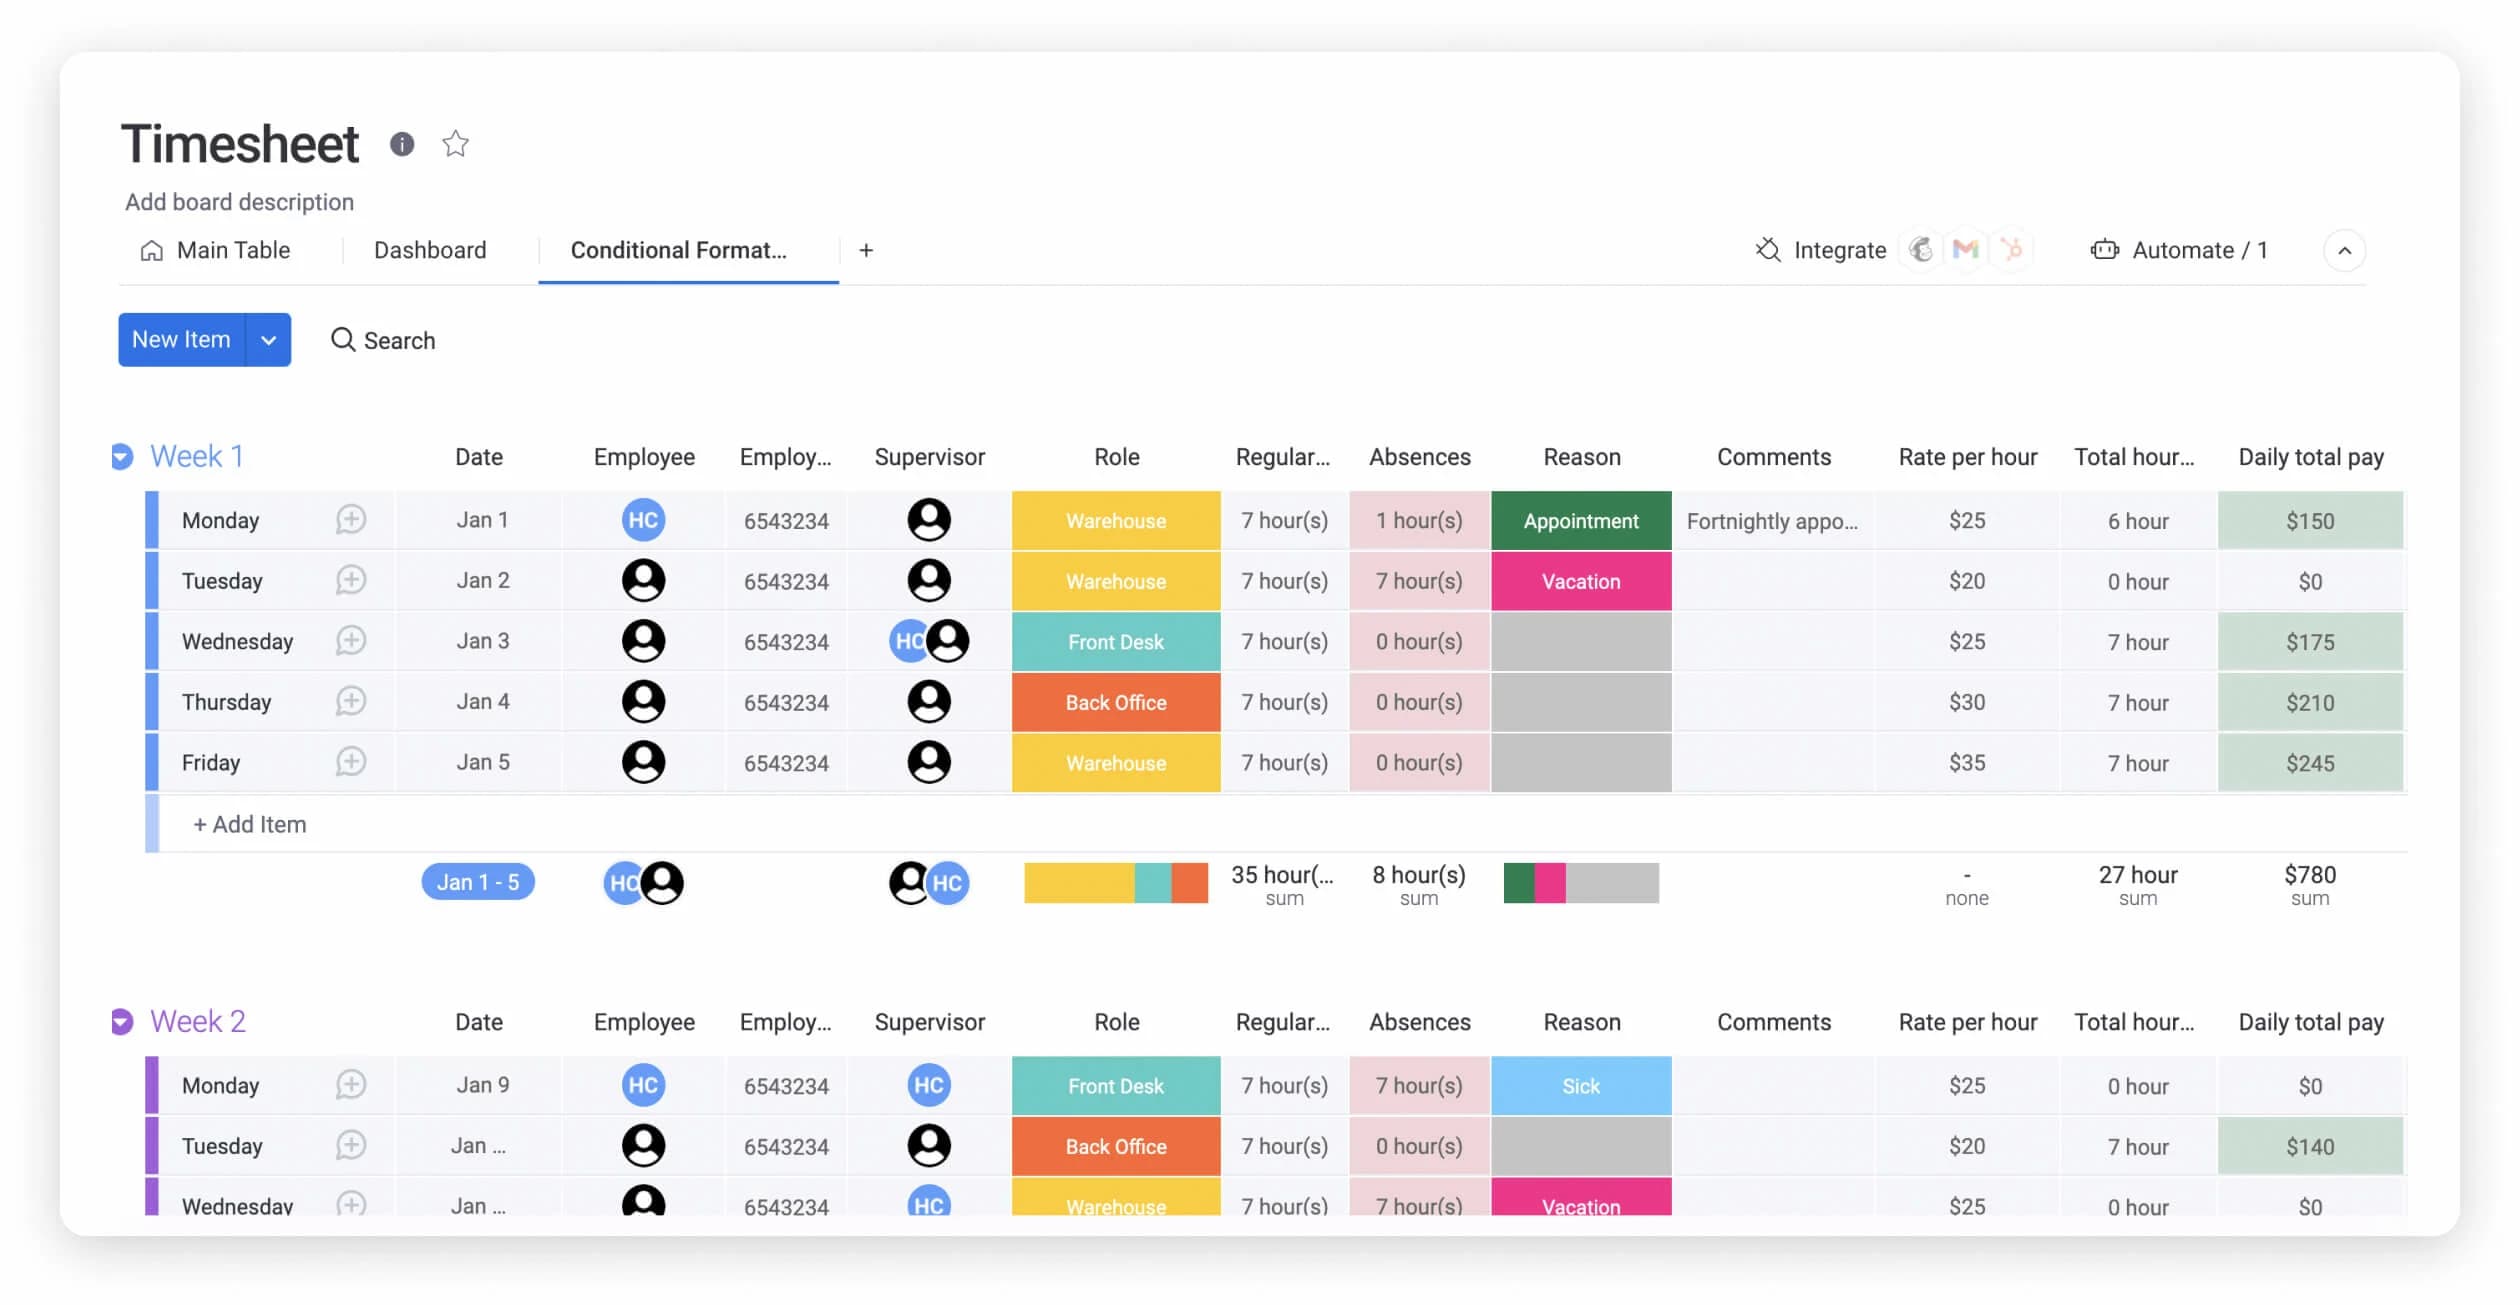Open the New Item dropdown arrow
This screenshot has height=1305, width=2520.
[268, 340]
